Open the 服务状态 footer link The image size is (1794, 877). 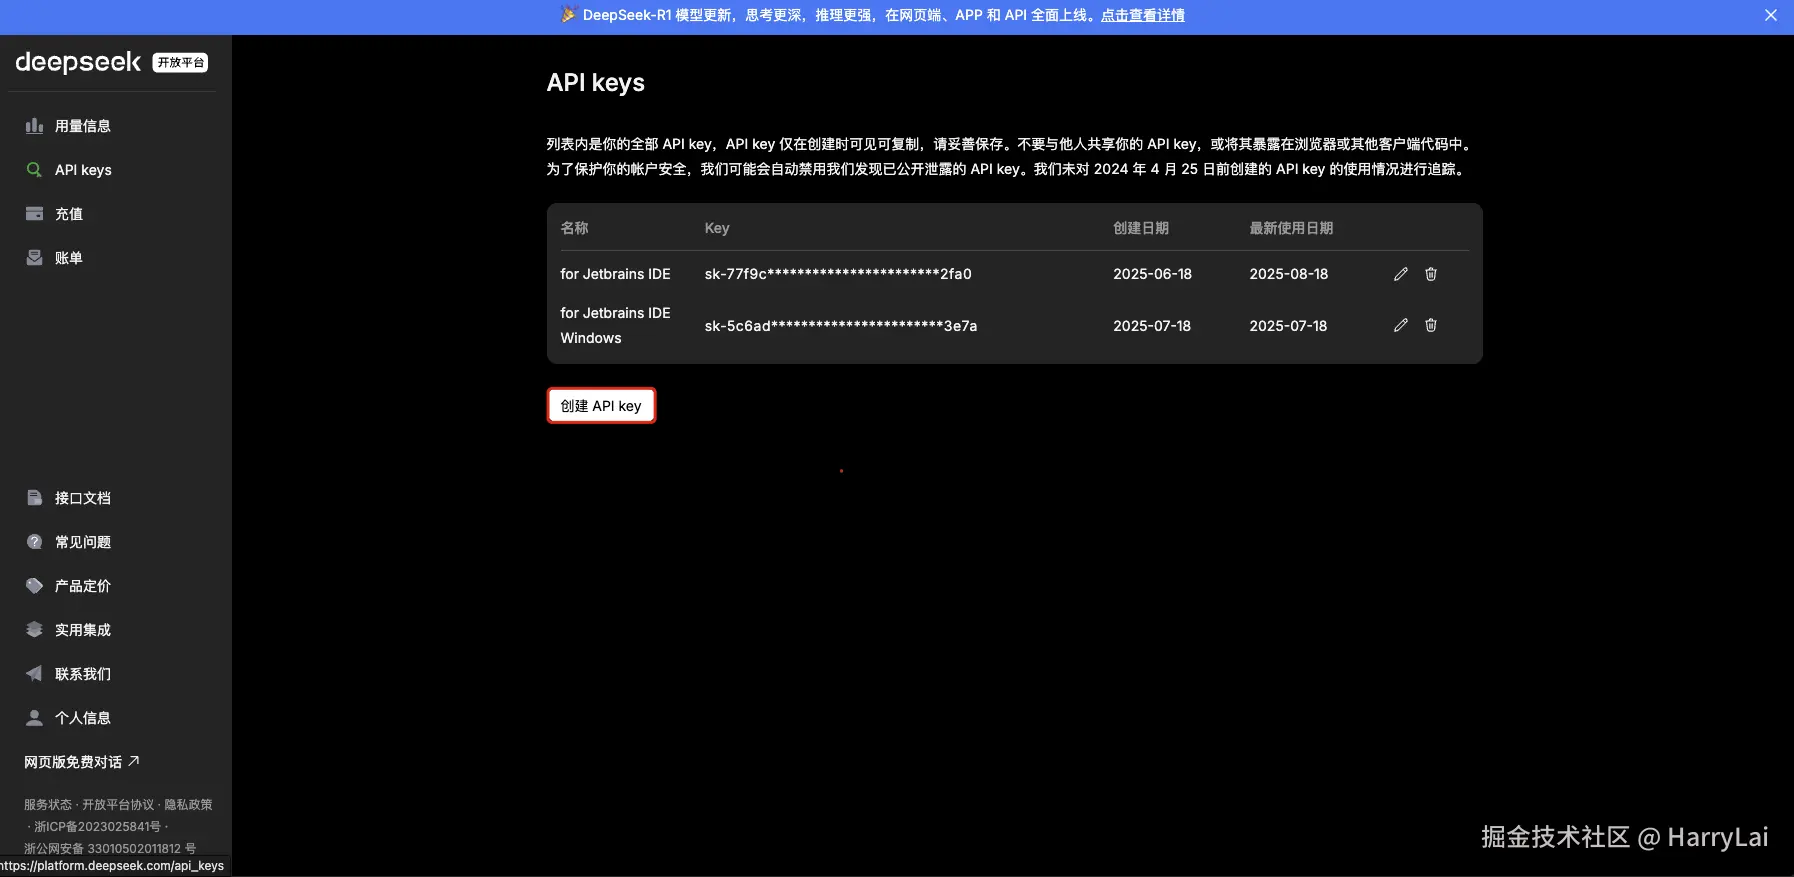[x=48, y=804]
